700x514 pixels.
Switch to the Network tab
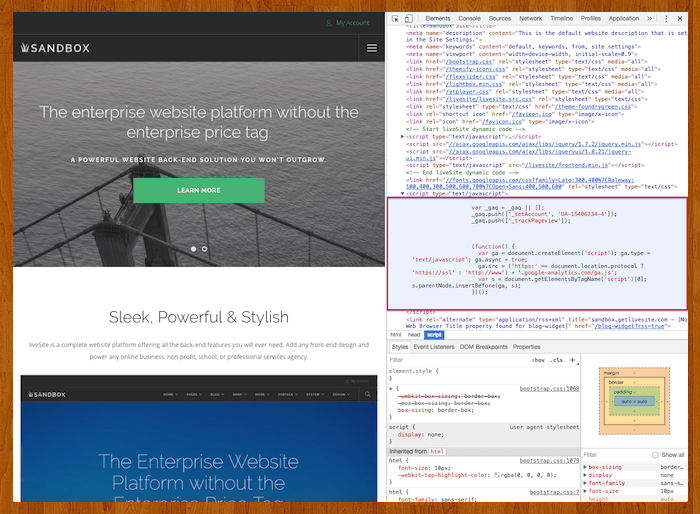(530, 19)
